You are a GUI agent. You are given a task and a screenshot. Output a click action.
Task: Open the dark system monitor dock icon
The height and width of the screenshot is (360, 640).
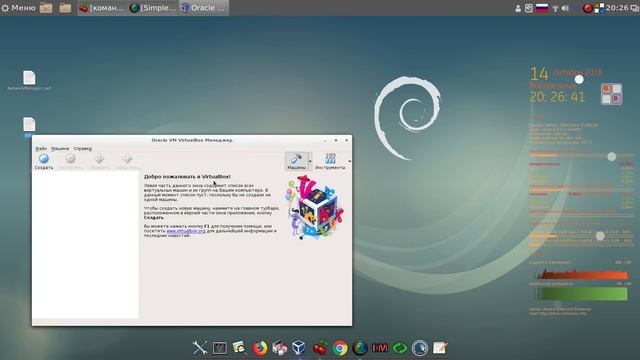220,348
